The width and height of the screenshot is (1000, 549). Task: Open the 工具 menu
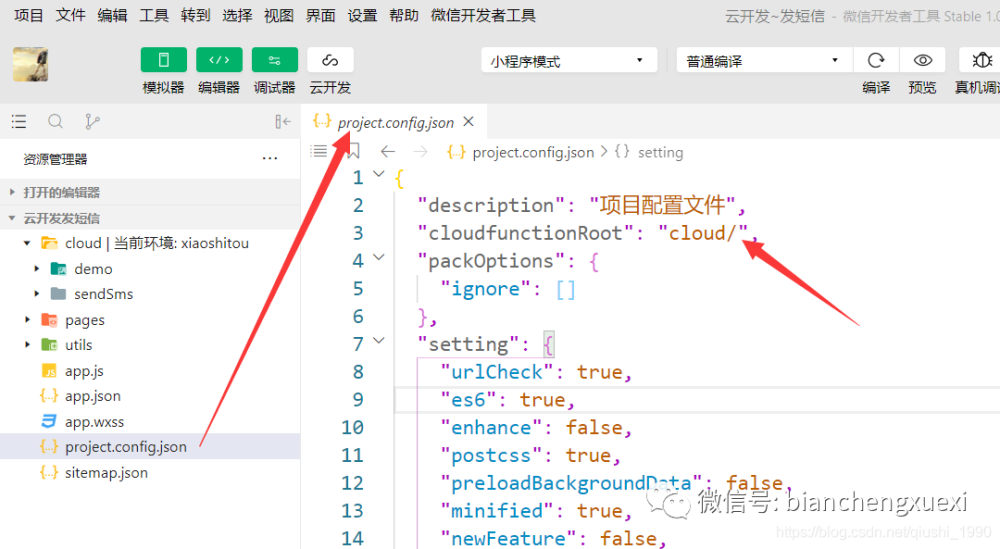(x=154, y=15)
